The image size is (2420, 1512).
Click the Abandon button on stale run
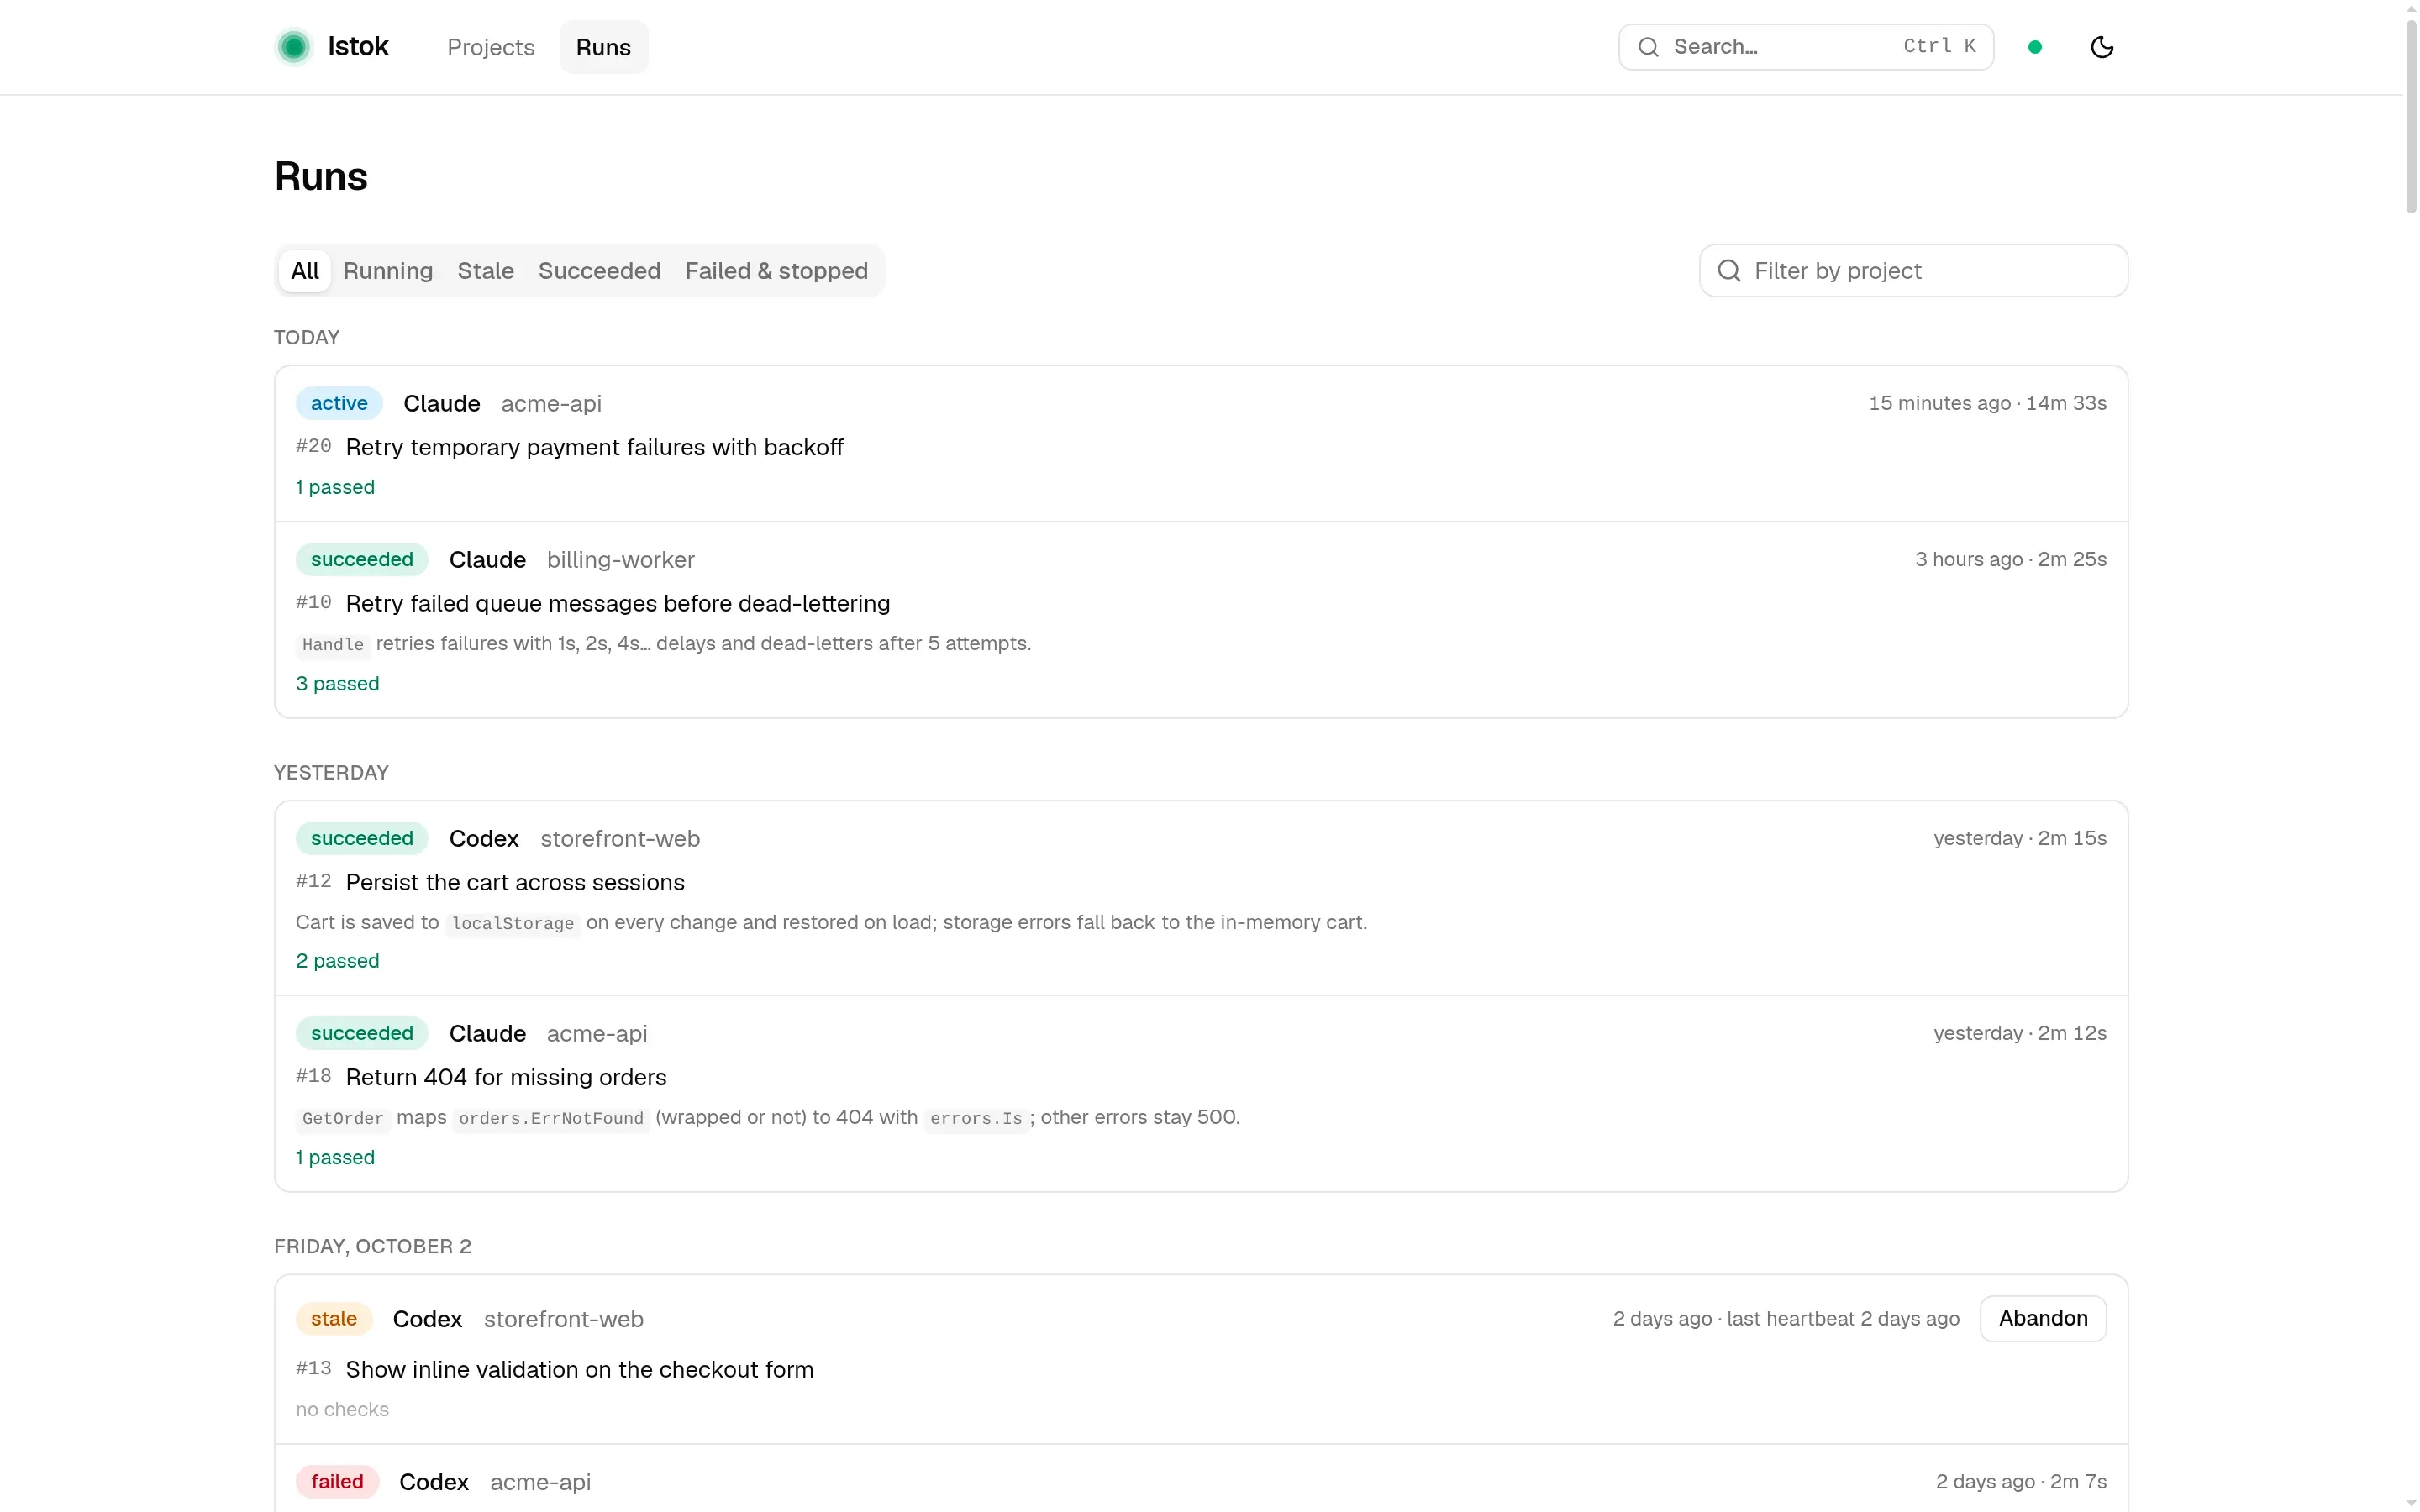2042,1318
